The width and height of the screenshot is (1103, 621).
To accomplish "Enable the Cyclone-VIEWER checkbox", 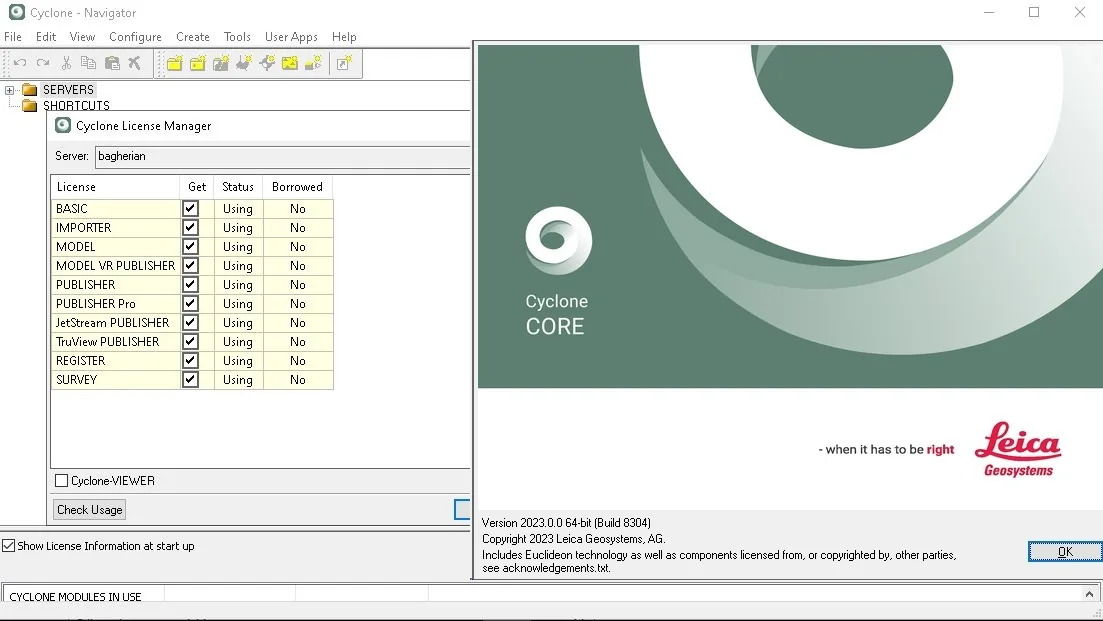I will (x=61, y=480).
